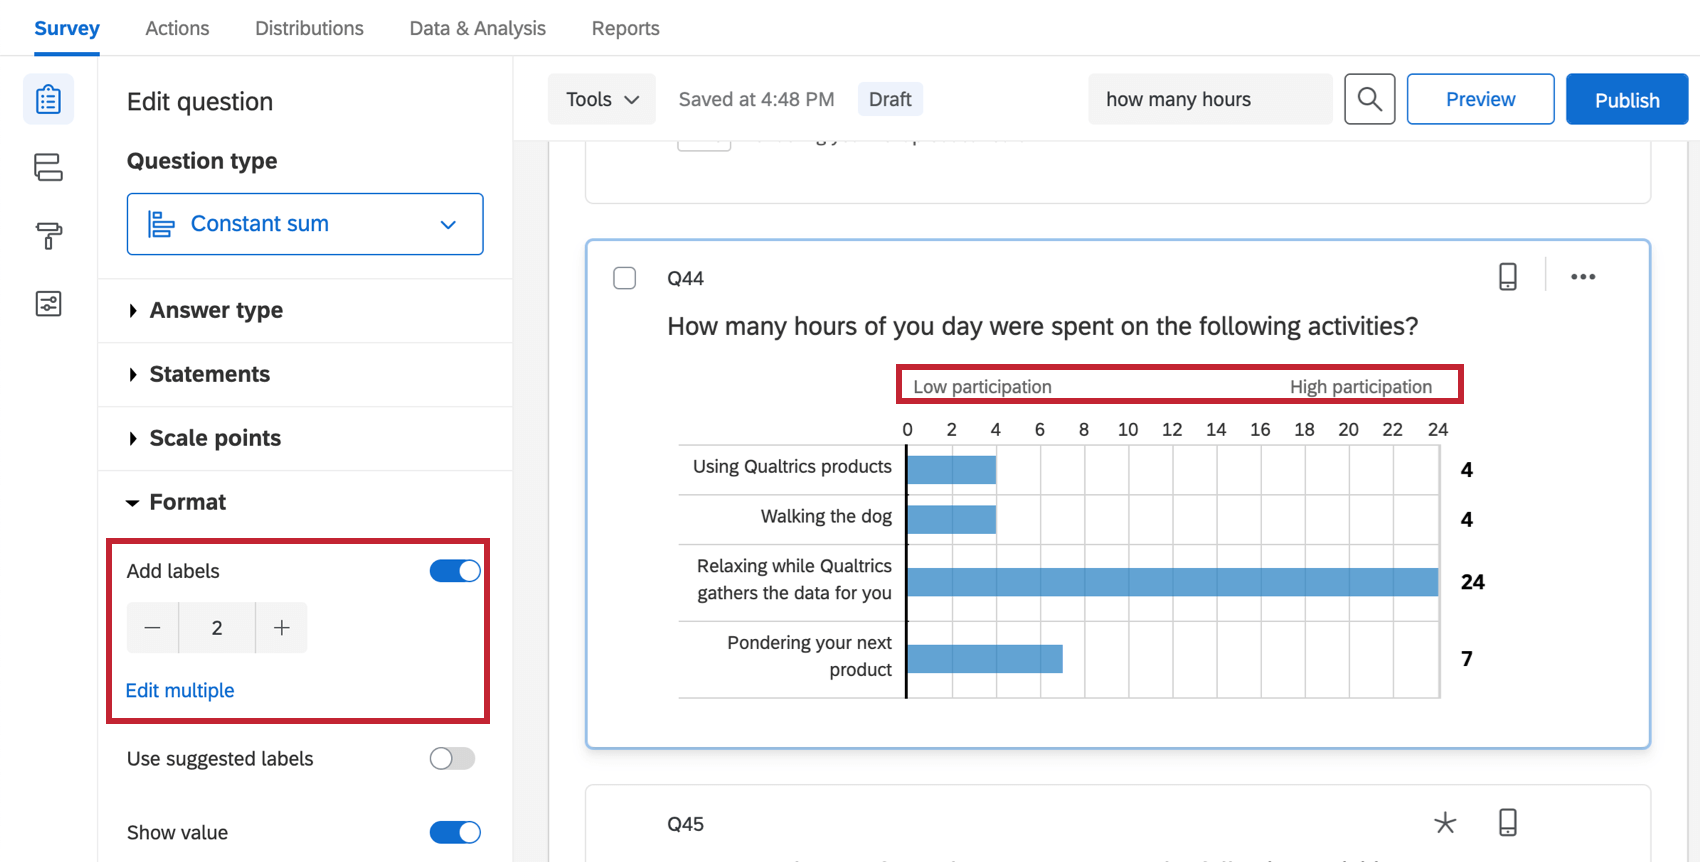Go to the Data & Analysis tab

click(477, 28)
